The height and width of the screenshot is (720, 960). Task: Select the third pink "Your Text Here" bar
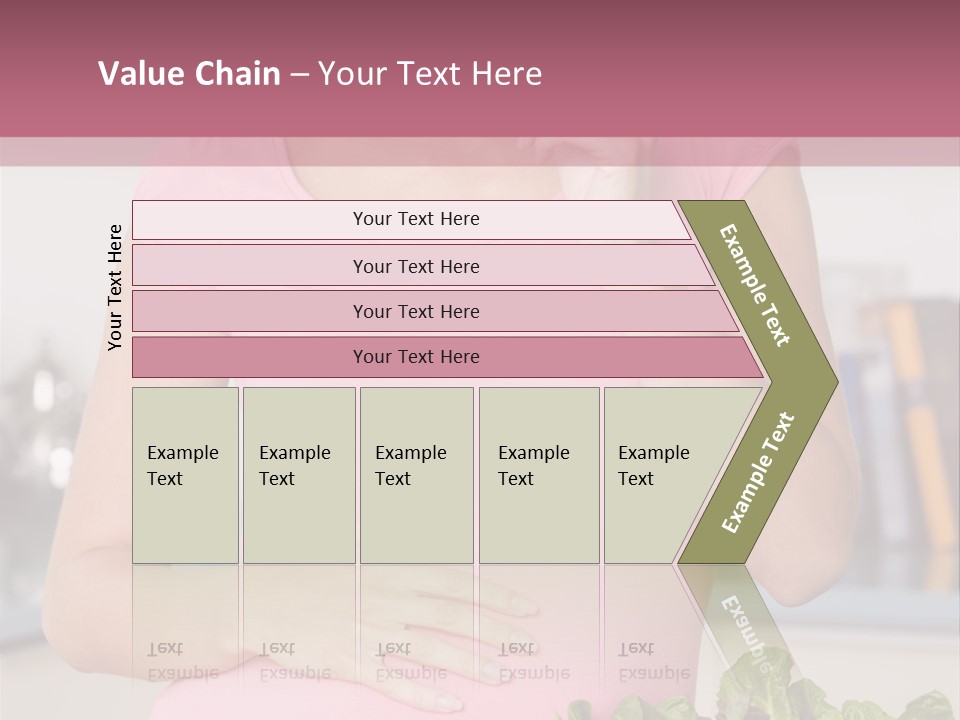[415, 311]
